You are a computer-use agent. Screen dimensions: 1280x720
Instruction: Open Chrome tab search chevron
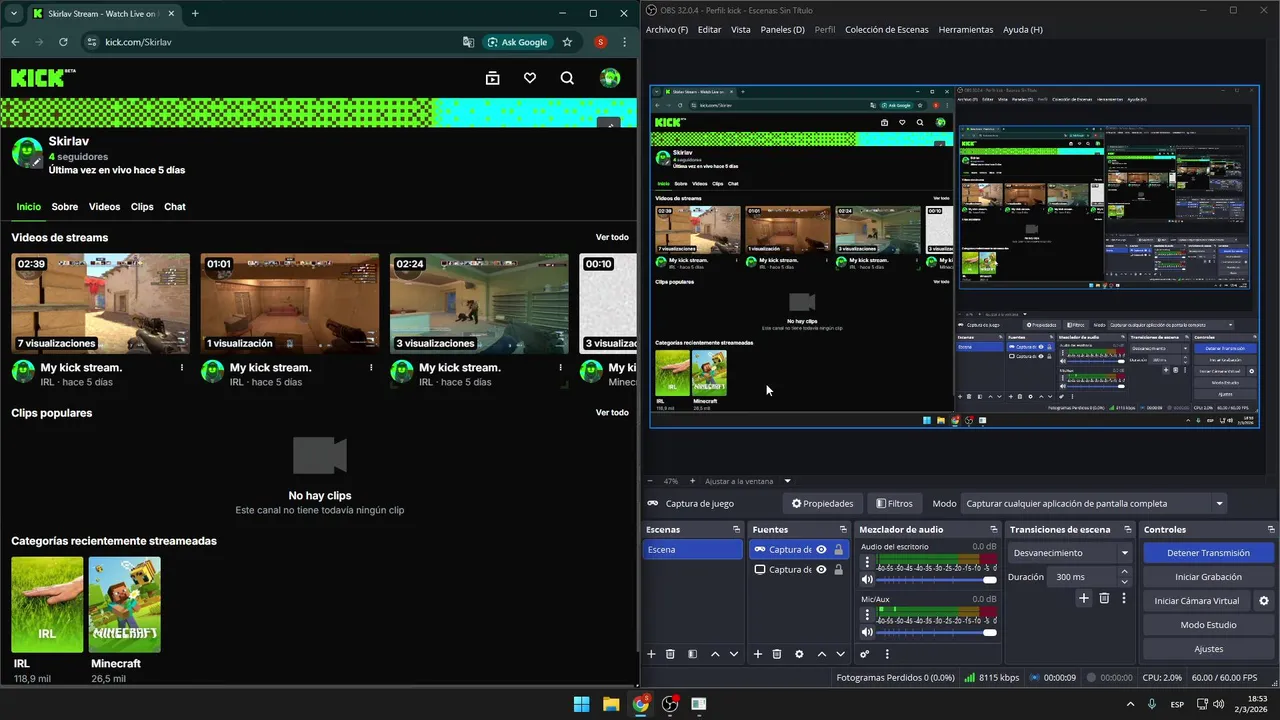pos(13,13)
